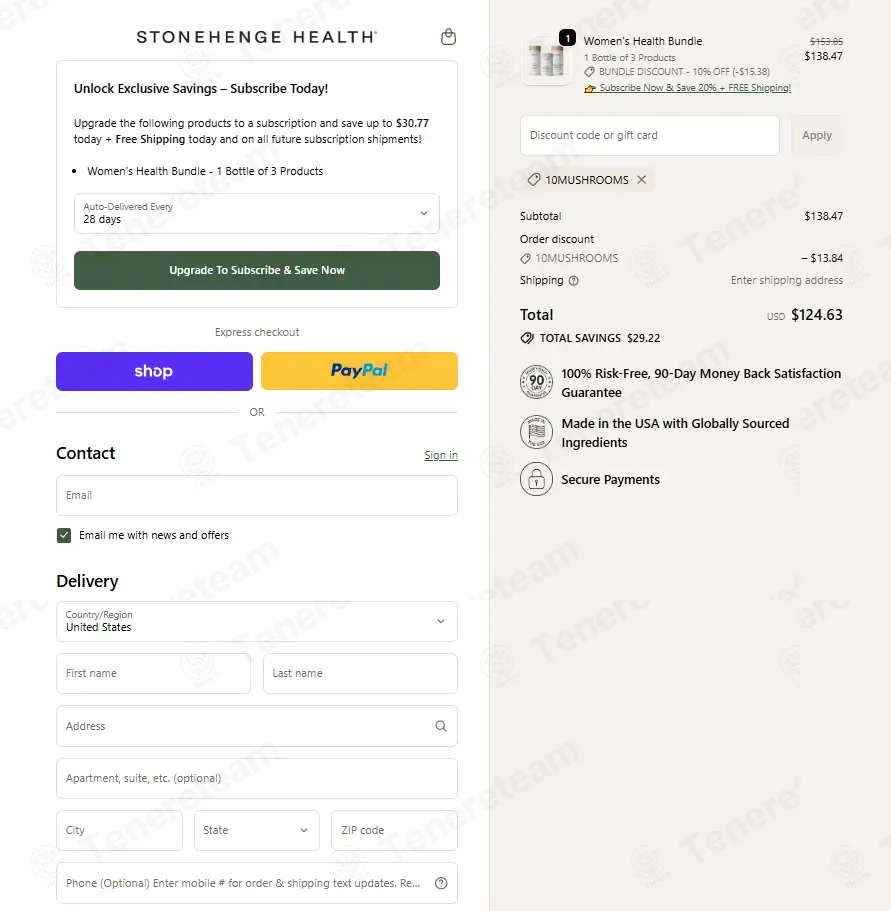Pay with the Shop express checkout button

(x=155, y=371)
